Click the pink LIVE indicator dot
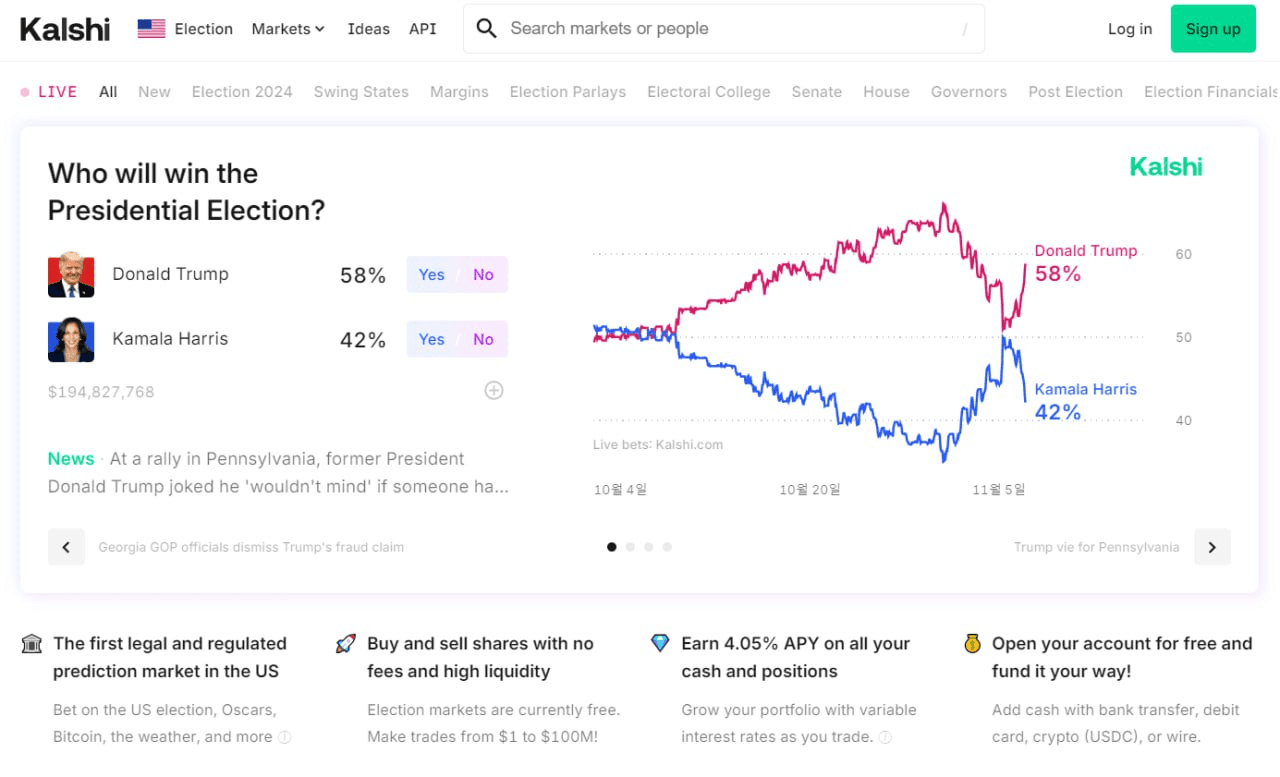 click(25, 92)
